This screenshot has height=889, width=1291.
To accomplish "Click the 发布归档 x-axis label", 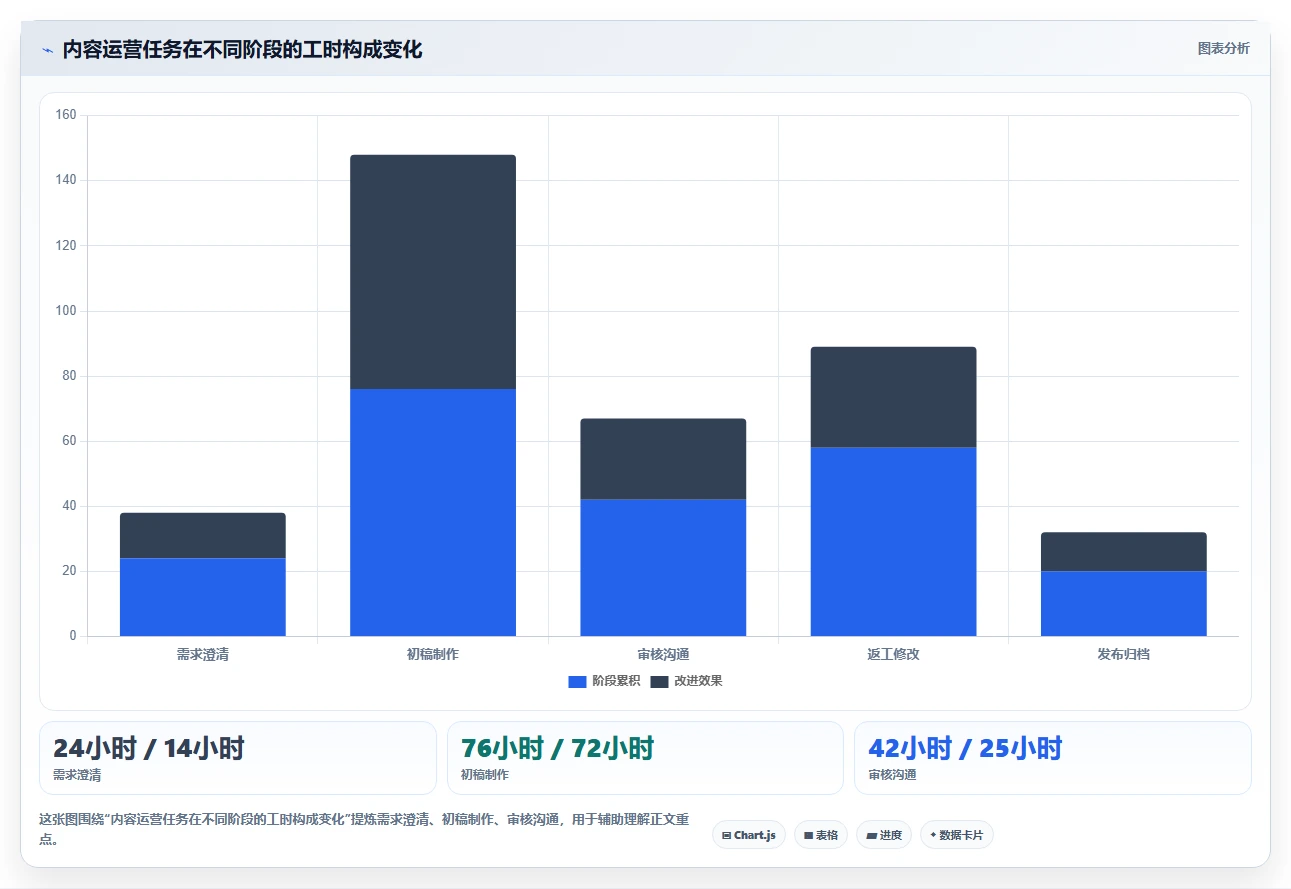I will tap(1124, 654).
